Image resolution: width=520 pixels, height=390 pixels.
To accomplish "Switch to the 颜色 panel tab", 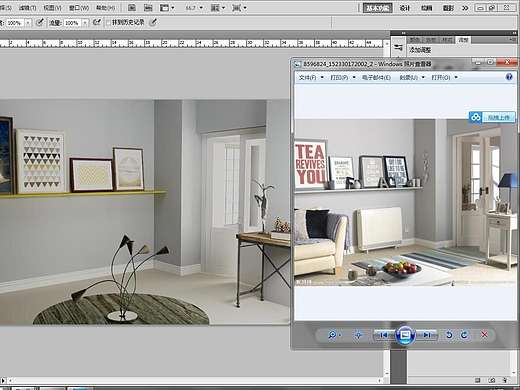I will point(415,40).
